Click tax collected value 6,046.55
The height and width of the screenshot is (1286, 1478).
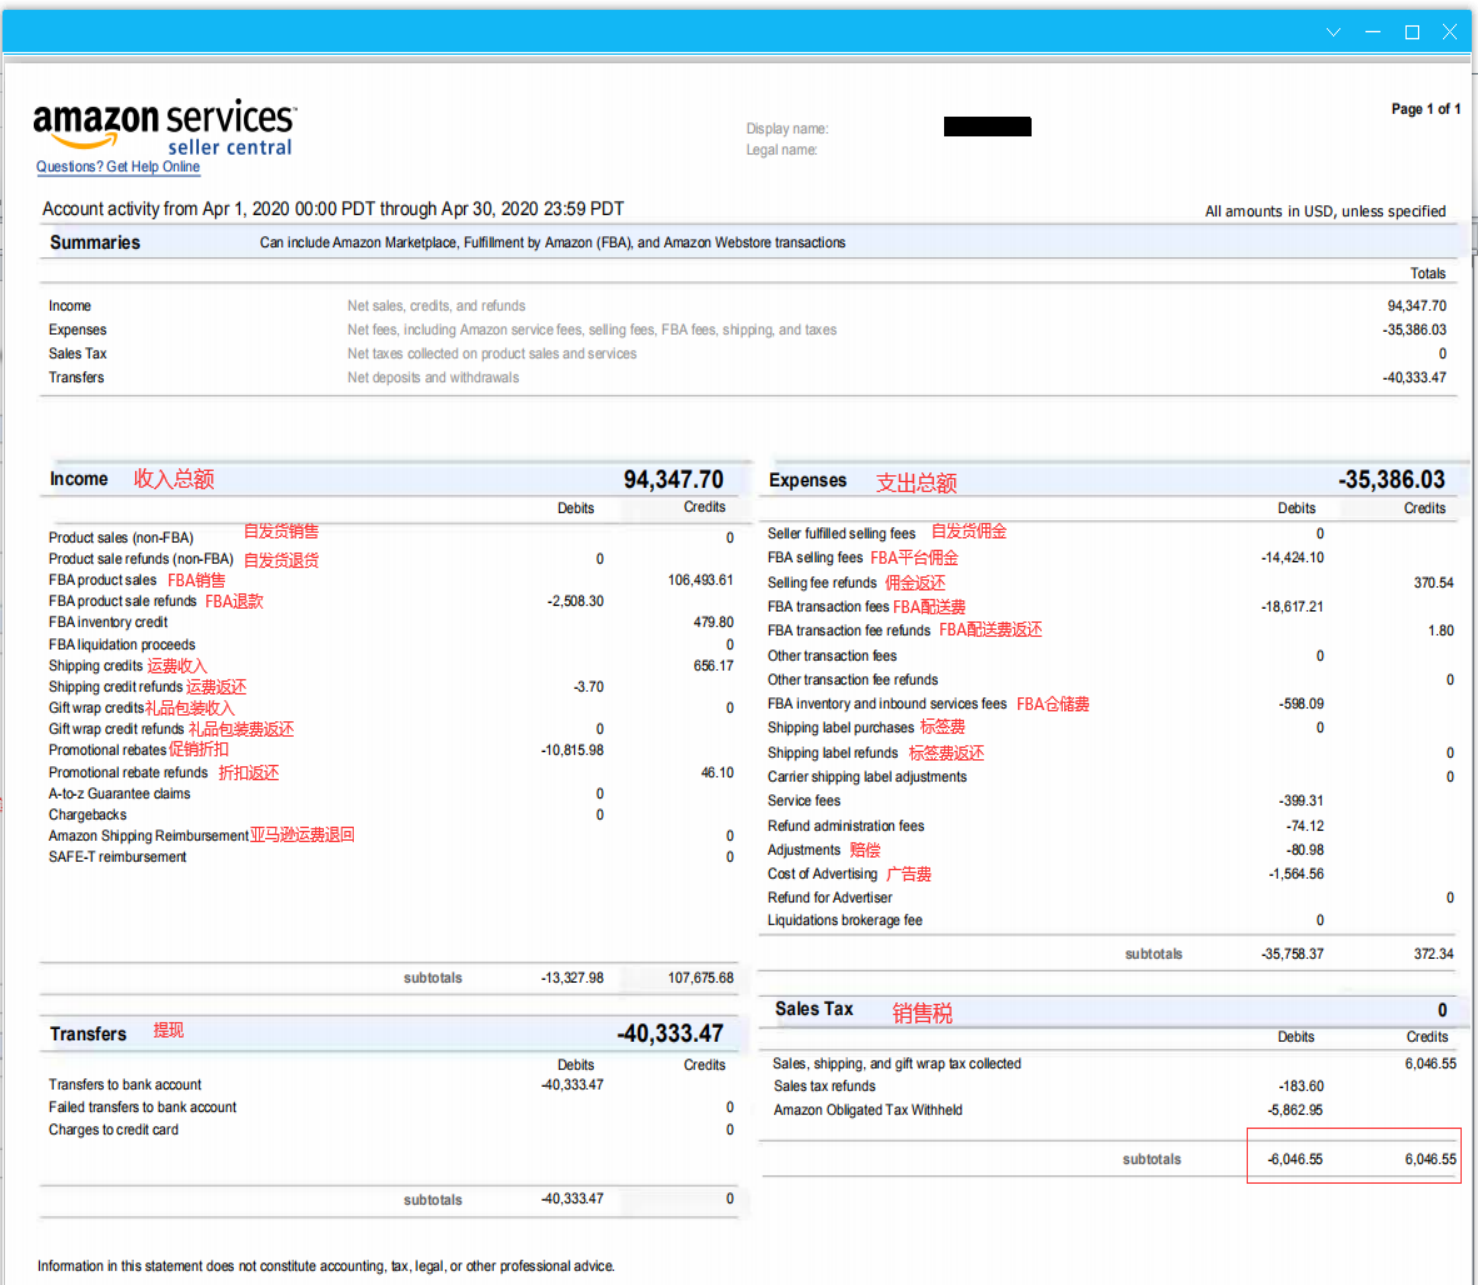click(1430, 1064)
